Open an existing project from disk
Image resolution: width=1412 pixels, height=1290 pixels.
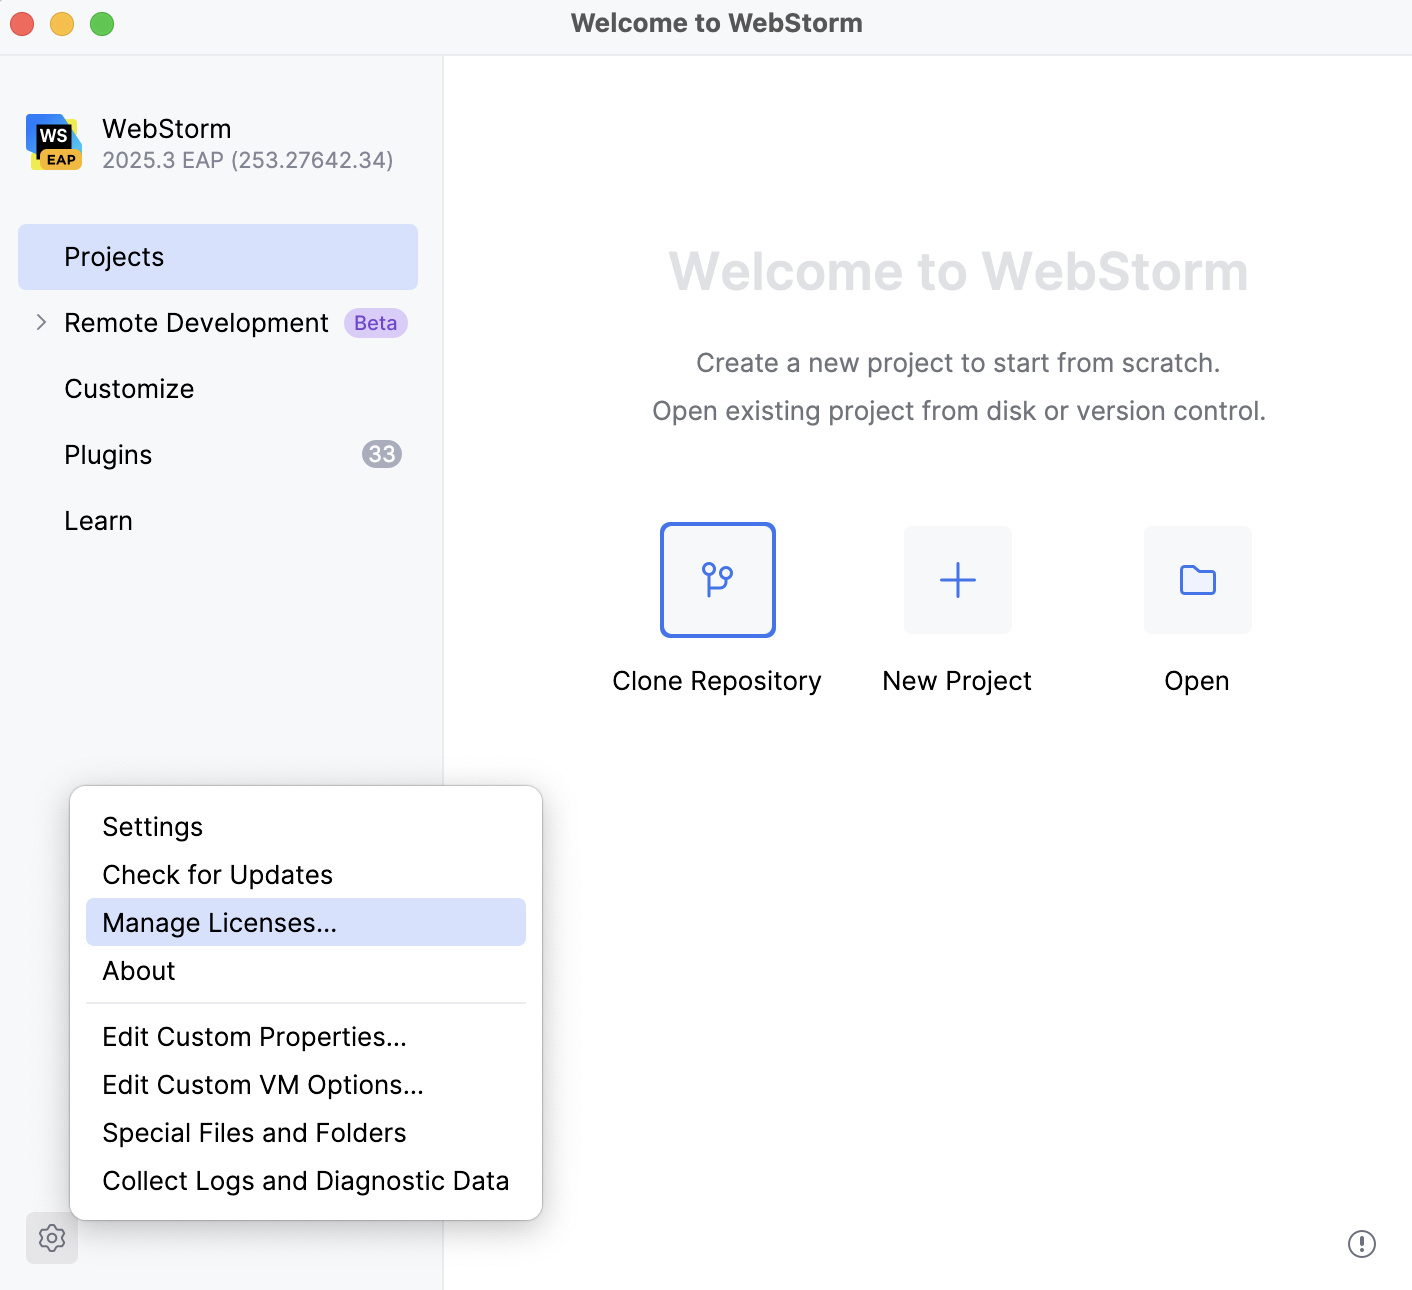[x=1197, y=580]
